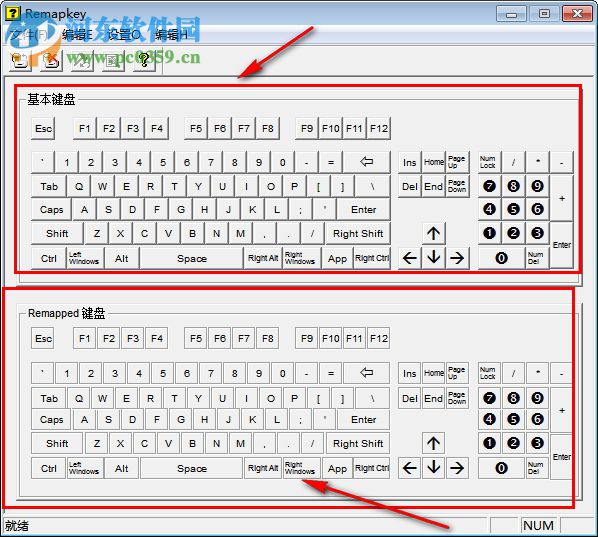Open the 设置O menu

(124, 35)
